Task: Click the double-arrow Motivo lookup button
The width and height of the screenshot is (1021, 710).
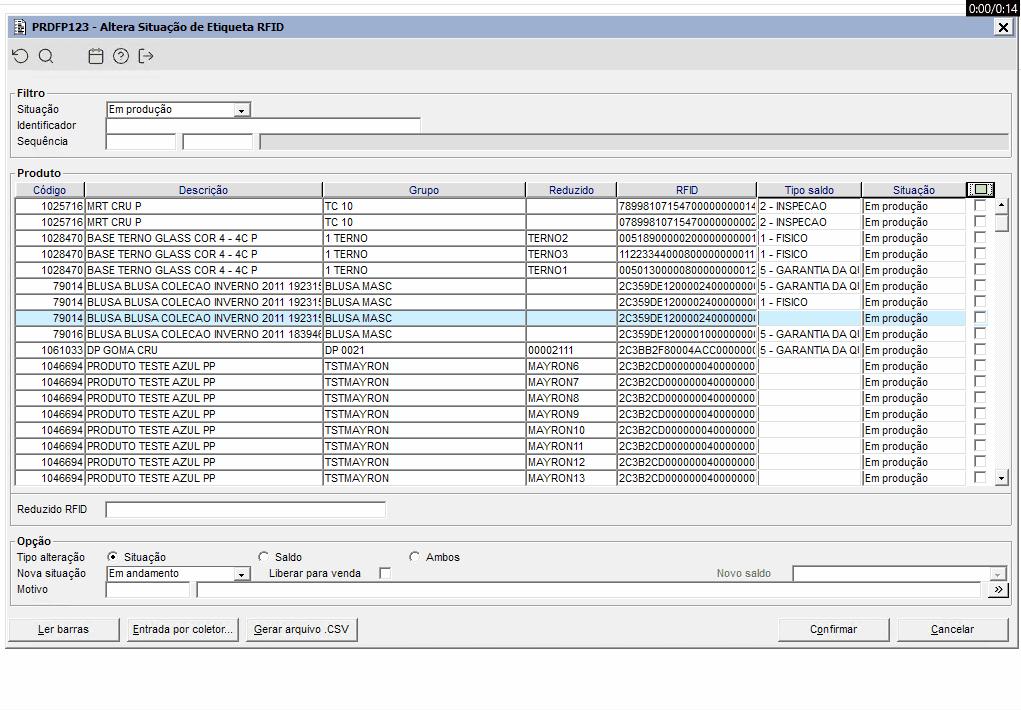Action: pyautogui.click(x=998, y=589)
